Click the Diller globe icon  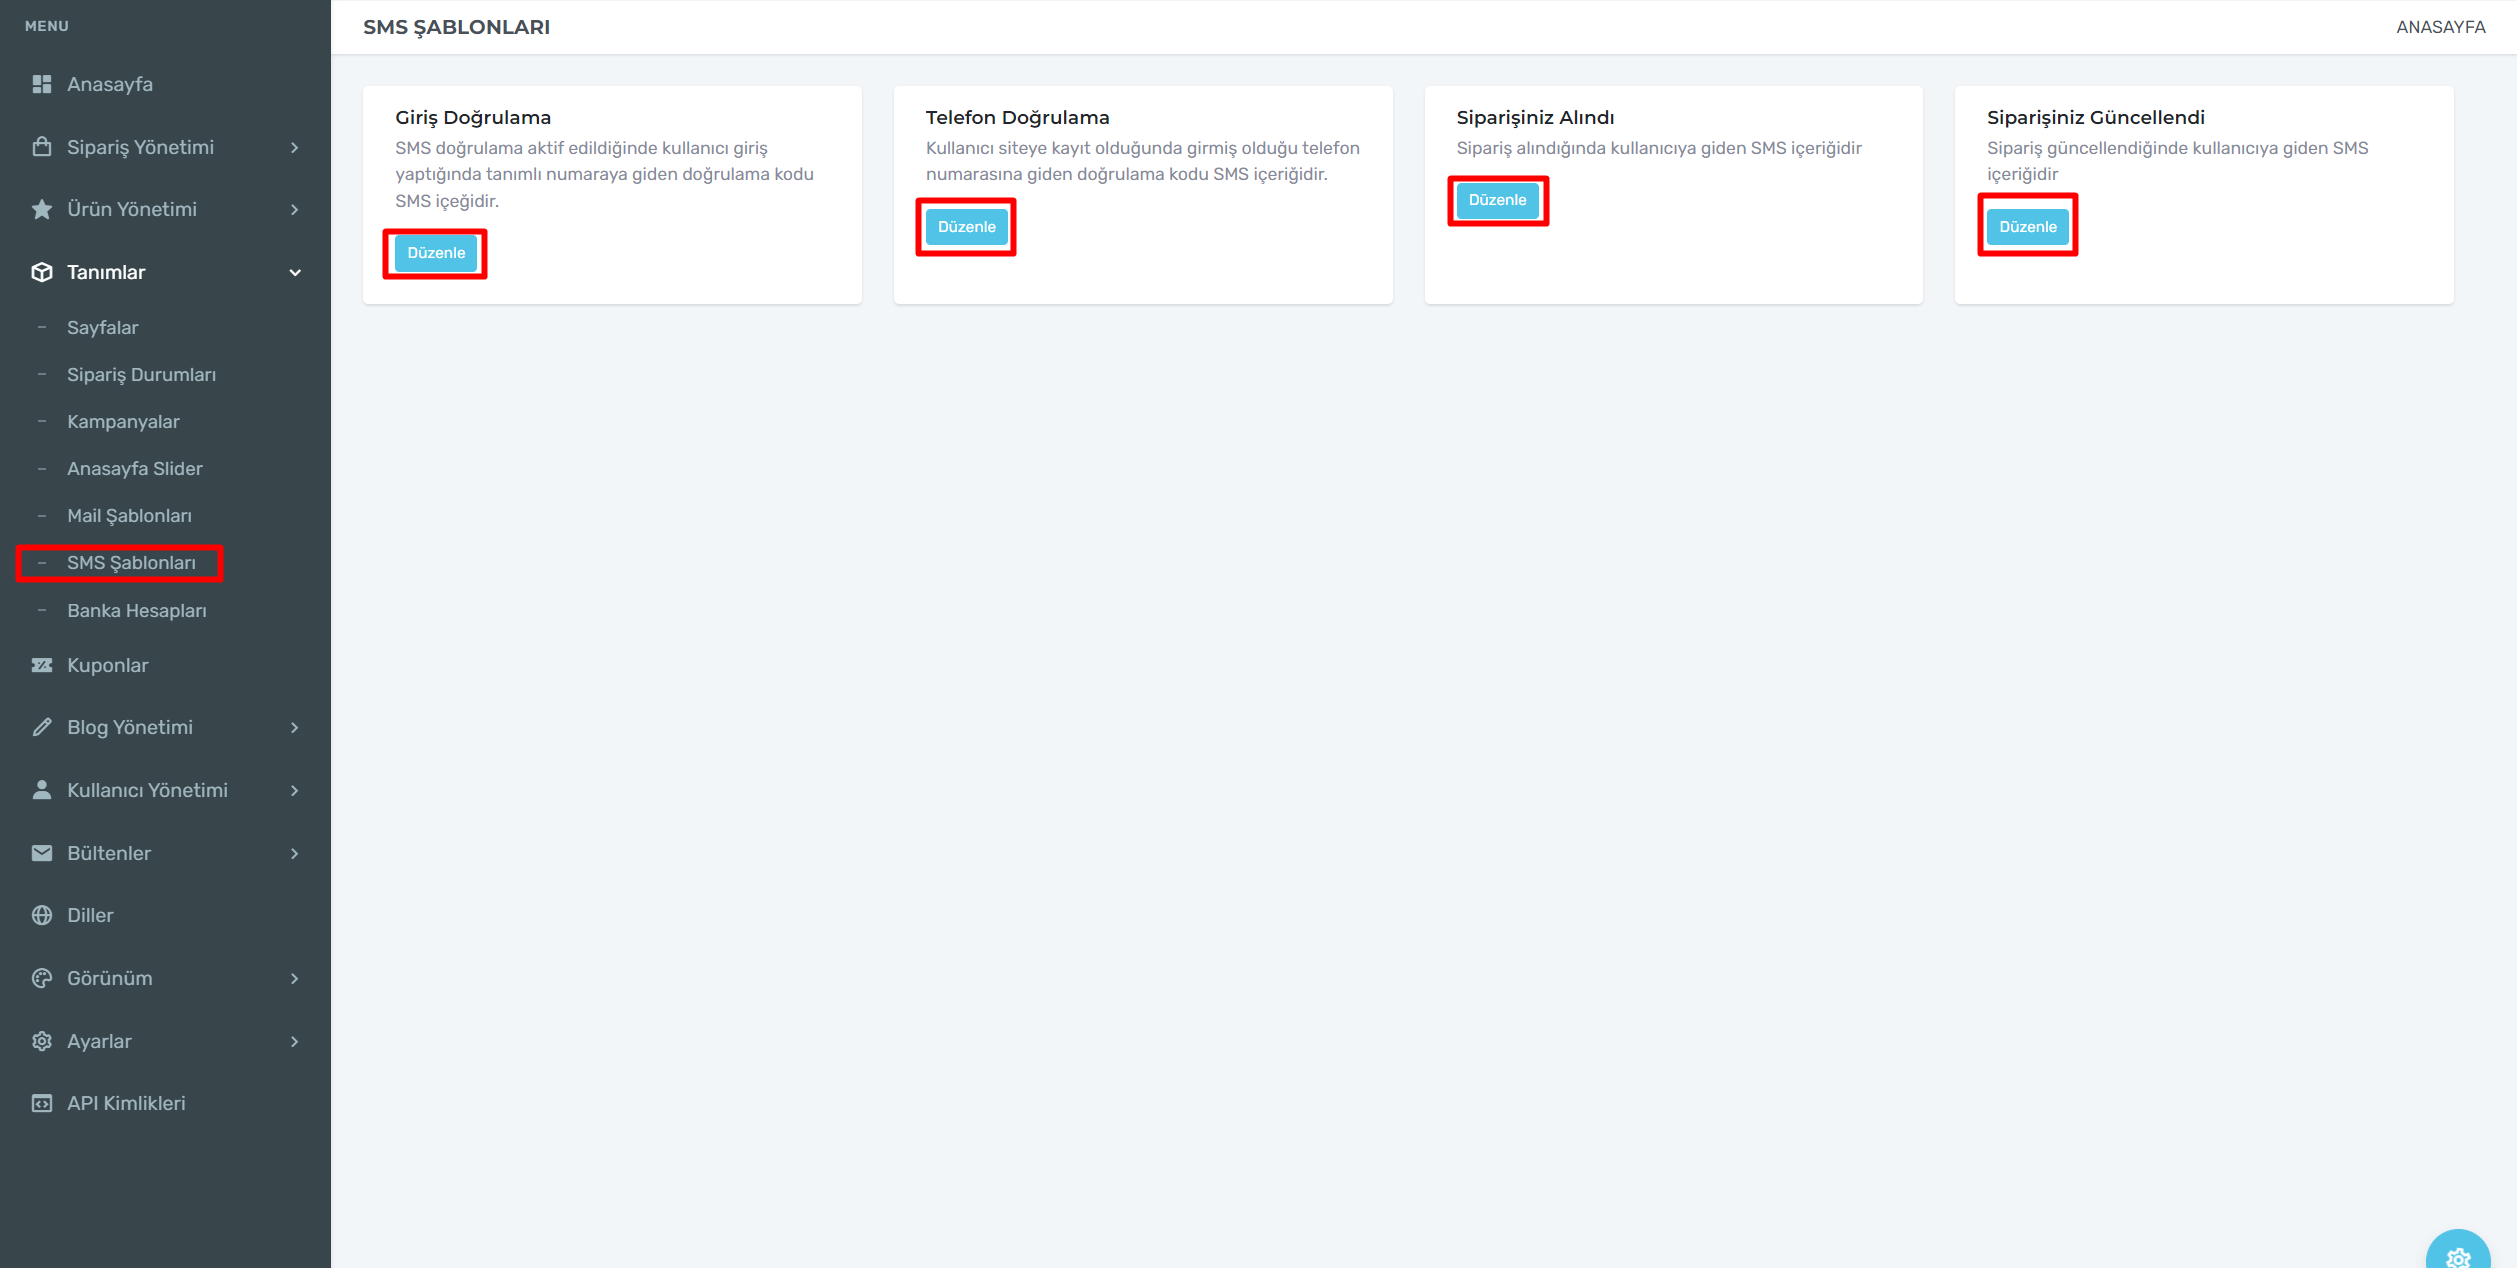(42, 915)
